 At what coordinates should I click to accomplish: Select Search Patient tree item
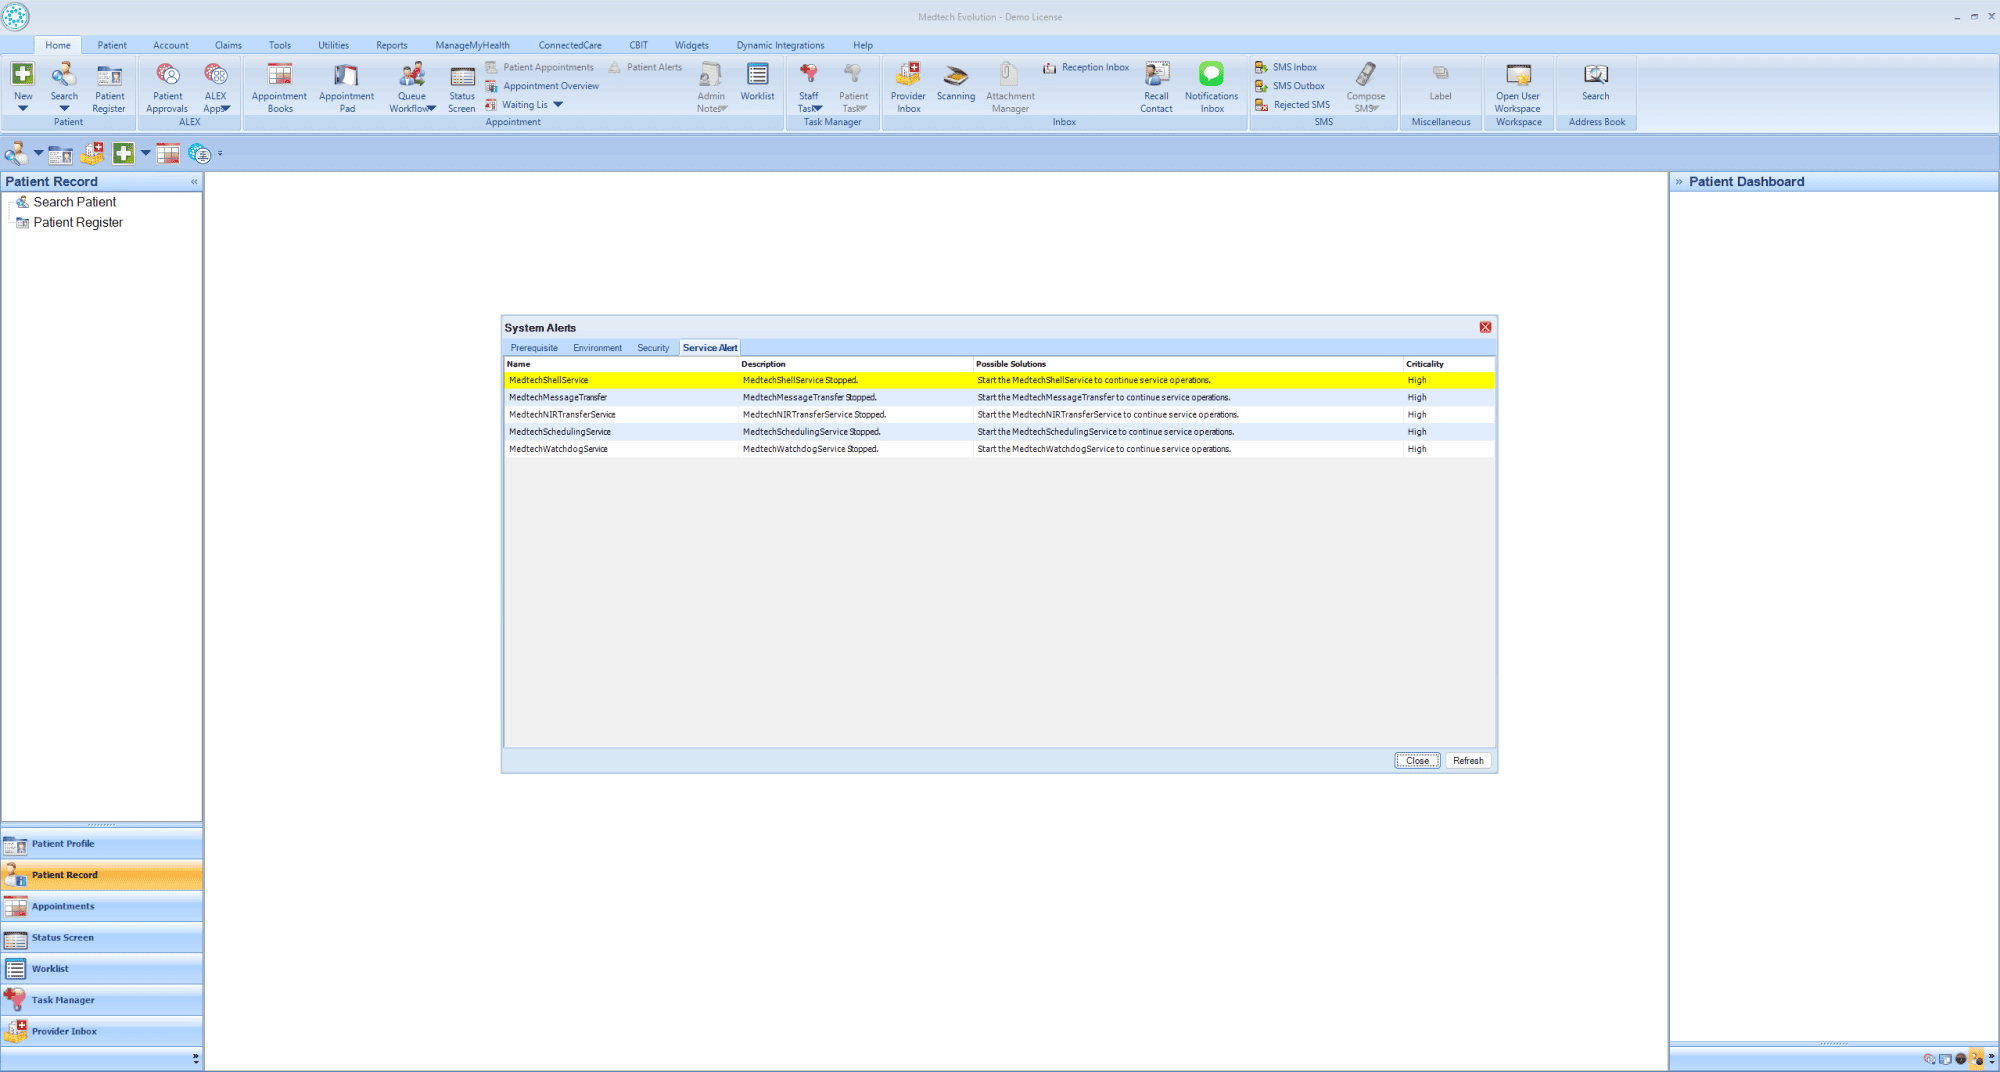point(74,202)
